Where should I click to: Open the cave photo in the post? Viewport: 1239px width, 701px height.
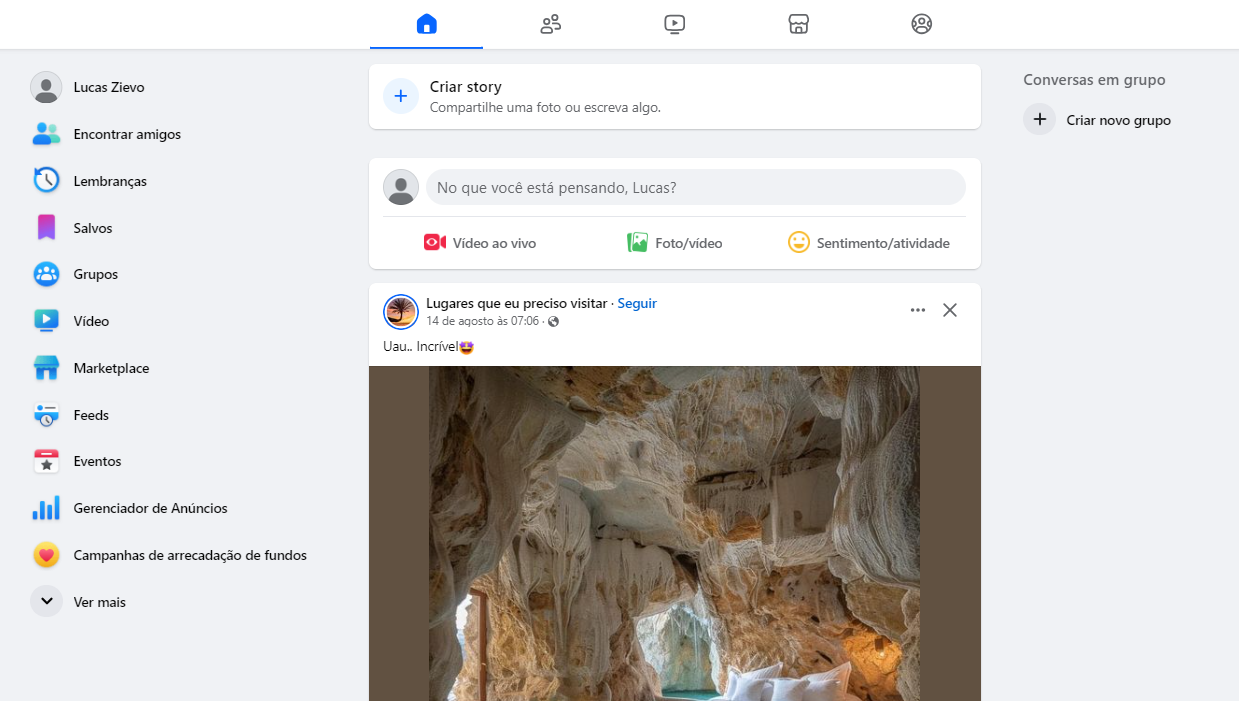pos(675,533)
